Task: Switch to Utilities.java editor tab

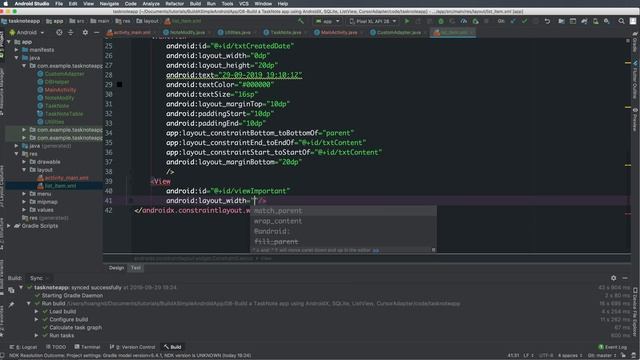Action: tap(234, 32)
